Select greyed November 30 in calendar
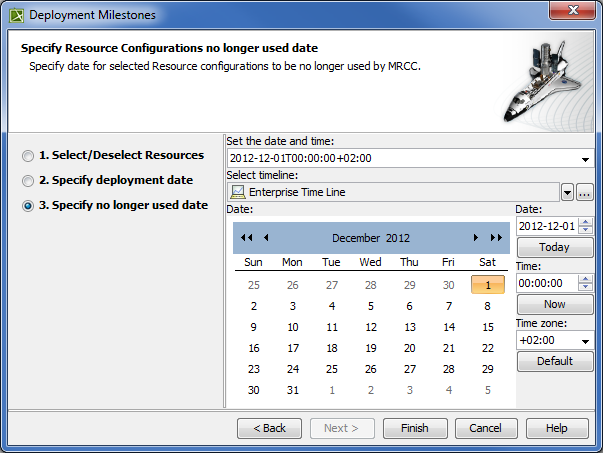Screen dimensions: 603x453 point(448,285)
